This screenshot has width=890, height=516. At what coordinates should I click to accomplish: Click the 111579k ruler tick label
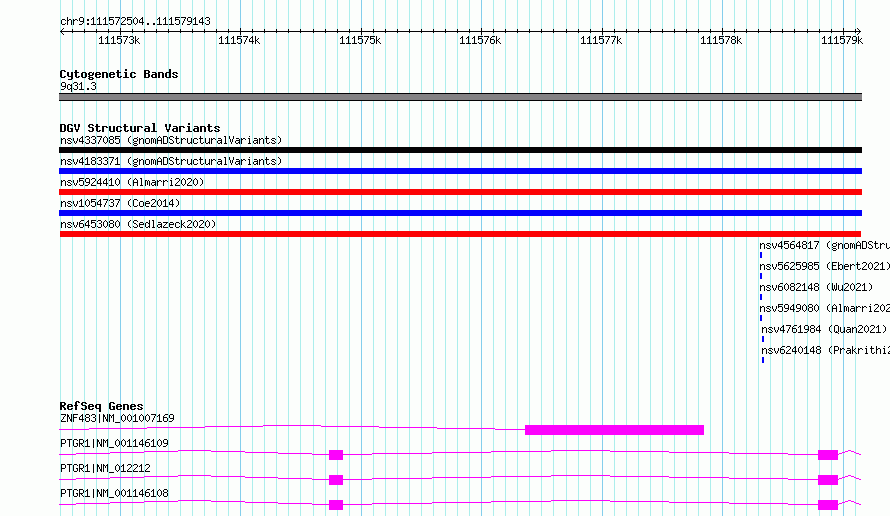tap(842, 40)
